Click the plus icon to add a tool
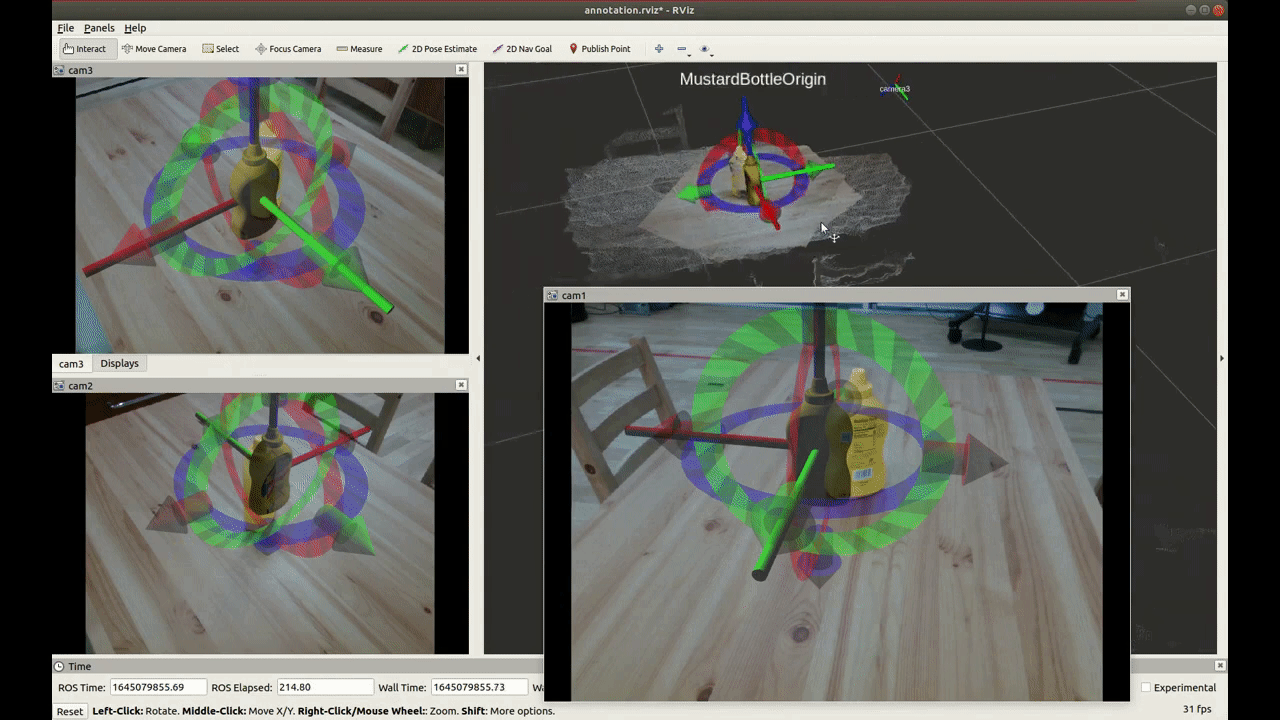This screenshot has height=720, width=1280. (659, 48)
